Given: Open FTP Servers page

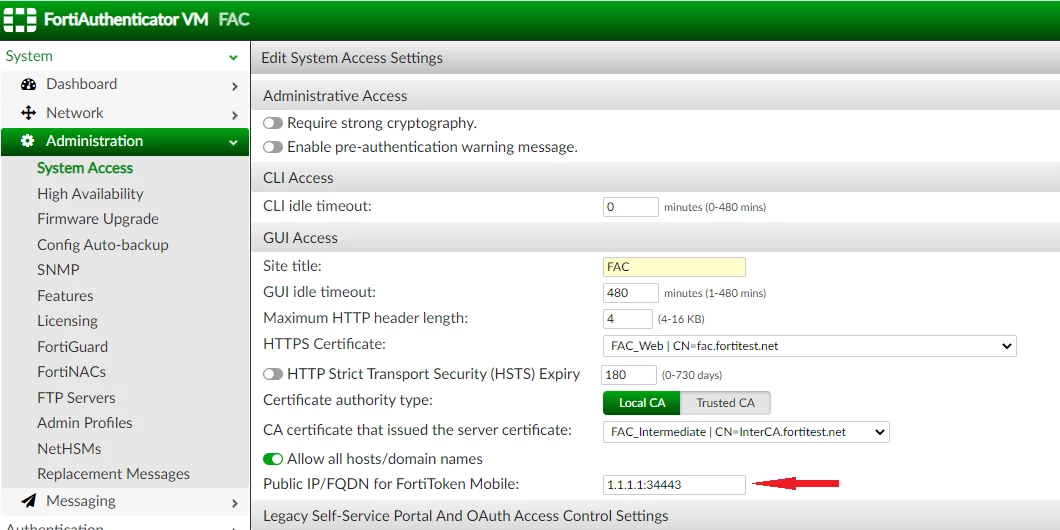Looking at the screenshot, I should [x=76, y=398].
